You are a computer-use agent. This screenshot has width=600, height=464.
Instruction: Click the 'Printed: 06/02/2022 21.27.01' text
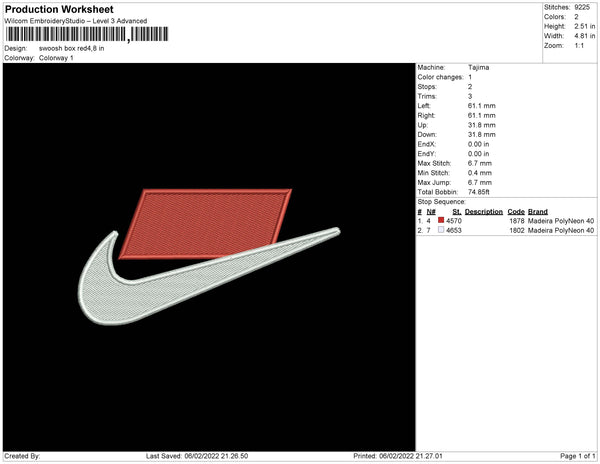point(398,456)
